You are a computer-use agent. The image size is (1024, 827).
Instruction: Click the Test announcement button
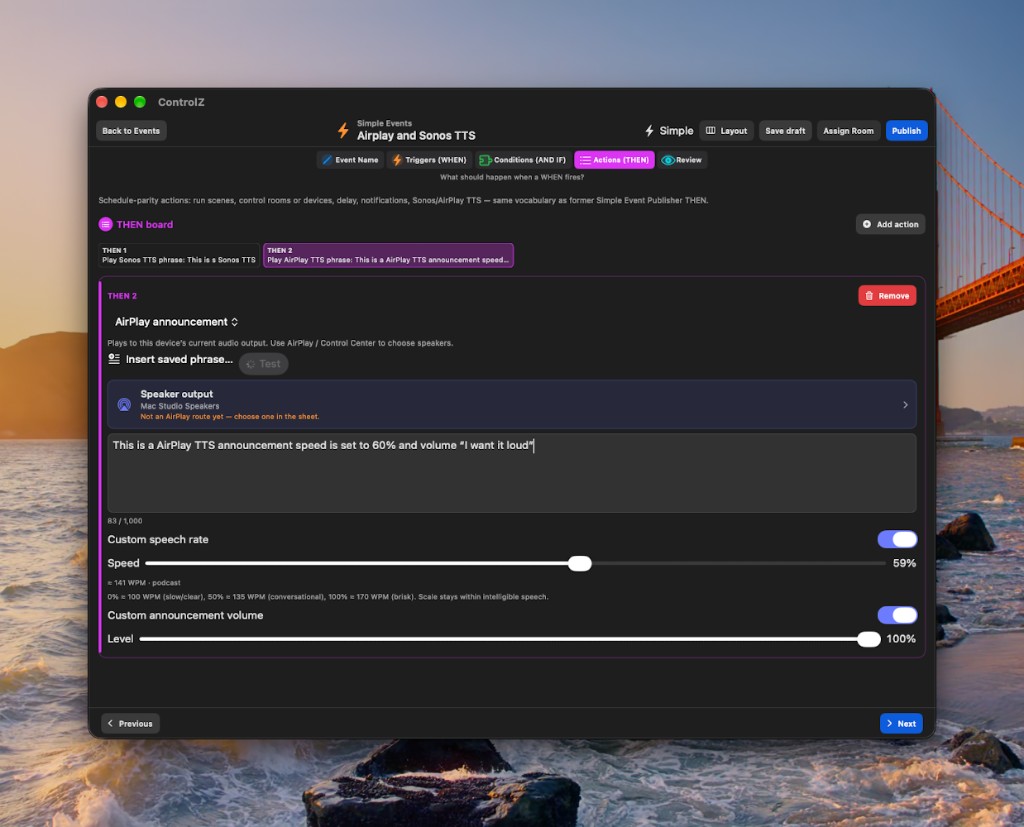pyautogui.click(x=264, y=364)
